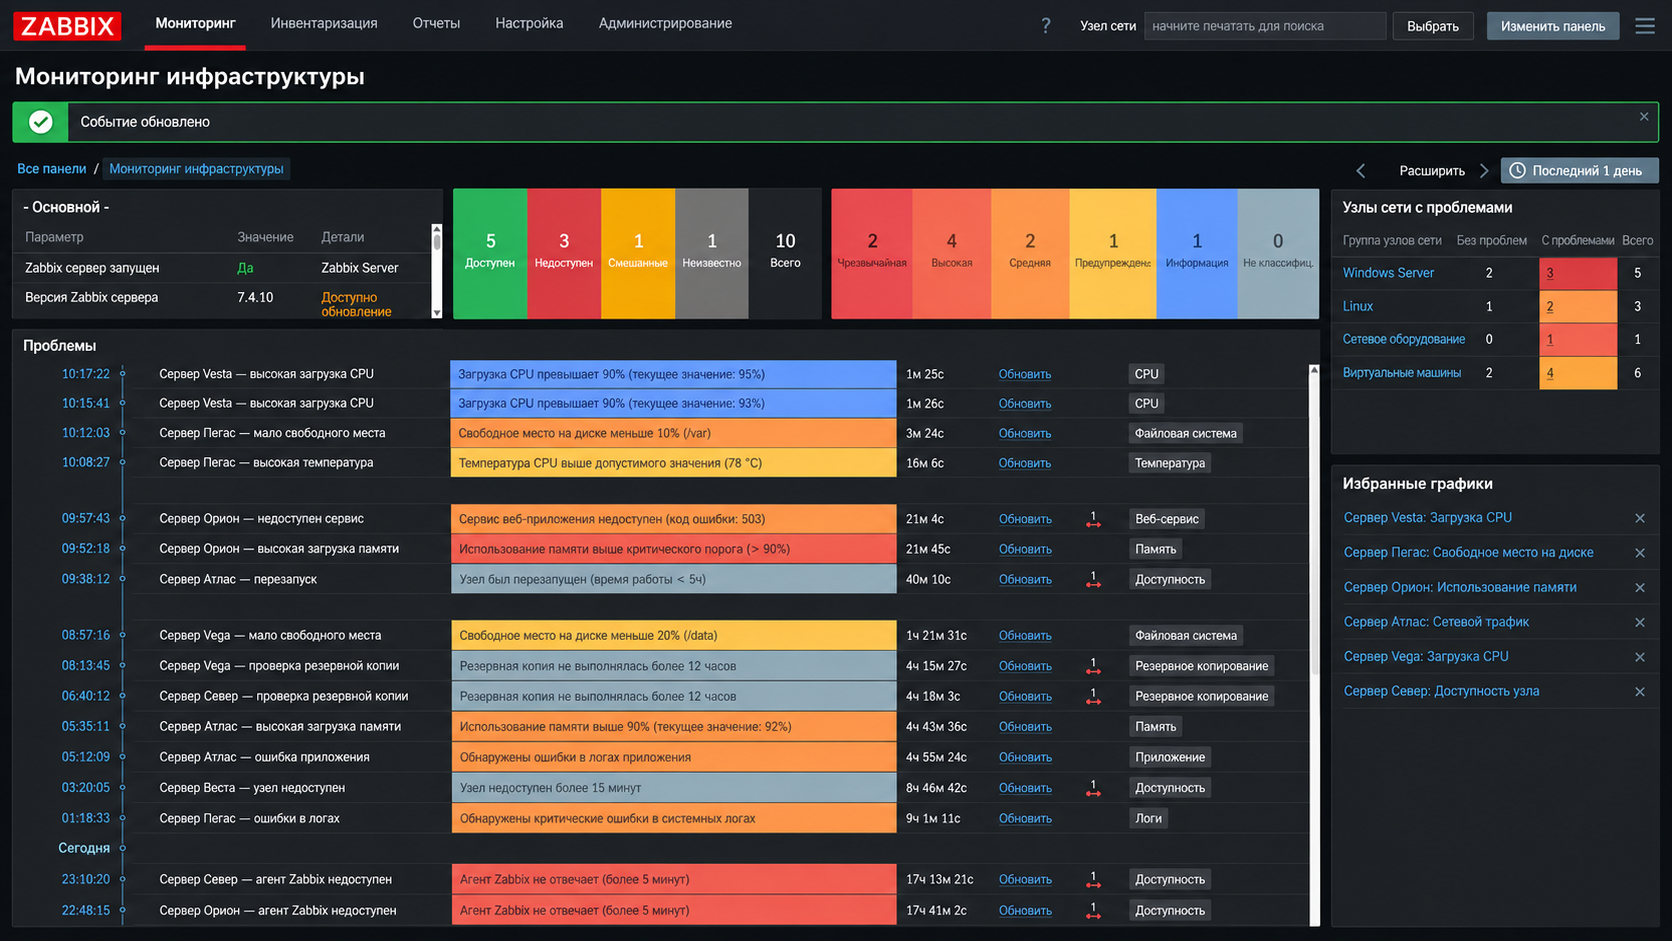Open the Инвентаризация menu

pyautogui.click(x=324, y=23)
